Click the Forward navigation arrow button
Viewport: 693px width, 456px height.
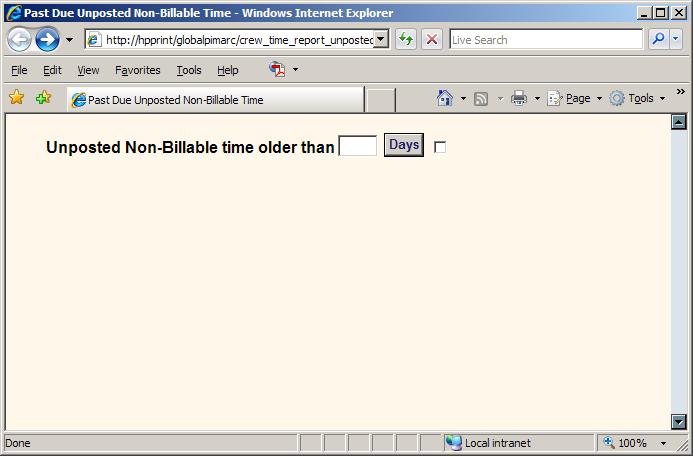pos(47,40)
